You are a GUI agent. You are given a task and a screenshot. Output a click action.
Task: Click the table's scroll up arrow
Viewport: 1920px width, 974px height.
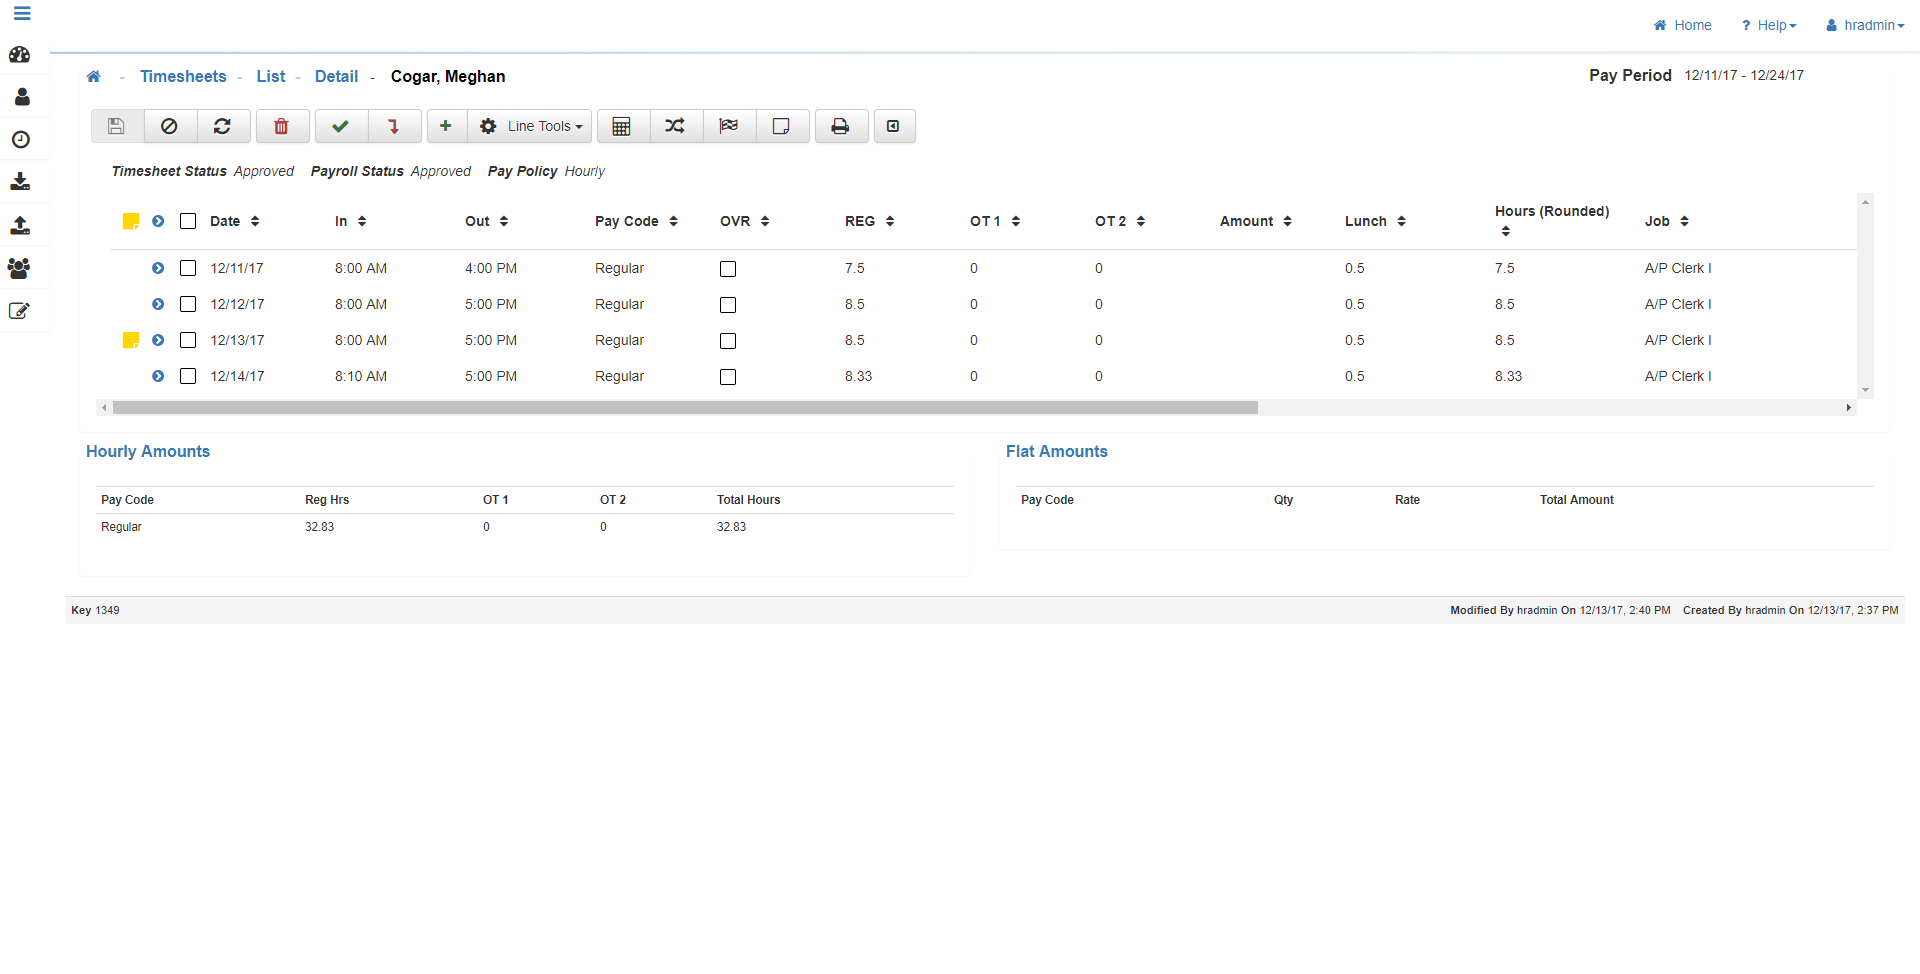1865,202
